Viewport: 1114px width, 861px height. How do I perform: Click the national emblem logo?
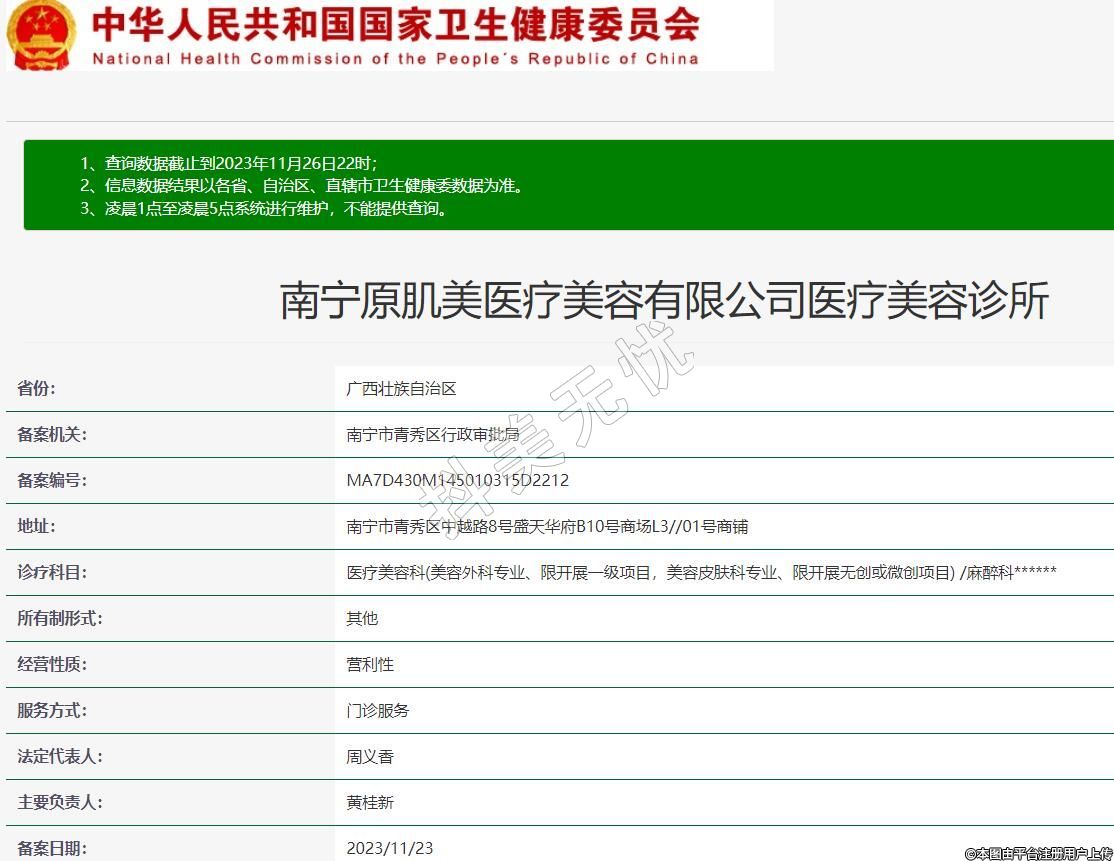(40, 35)
